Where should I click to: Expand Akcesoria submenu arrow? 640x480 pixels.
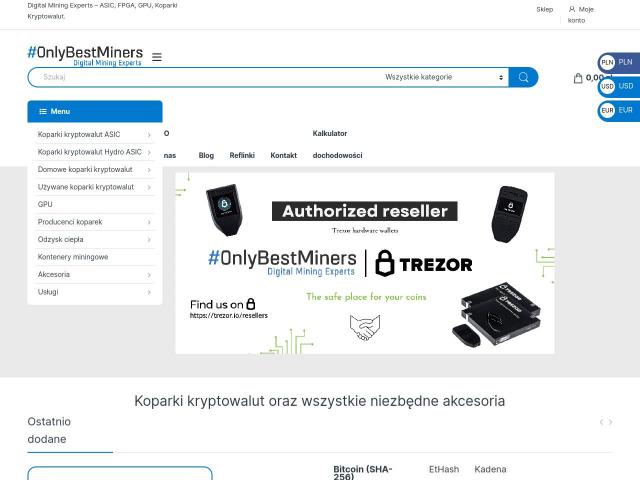pyautogui.click(x=149, y=275)
